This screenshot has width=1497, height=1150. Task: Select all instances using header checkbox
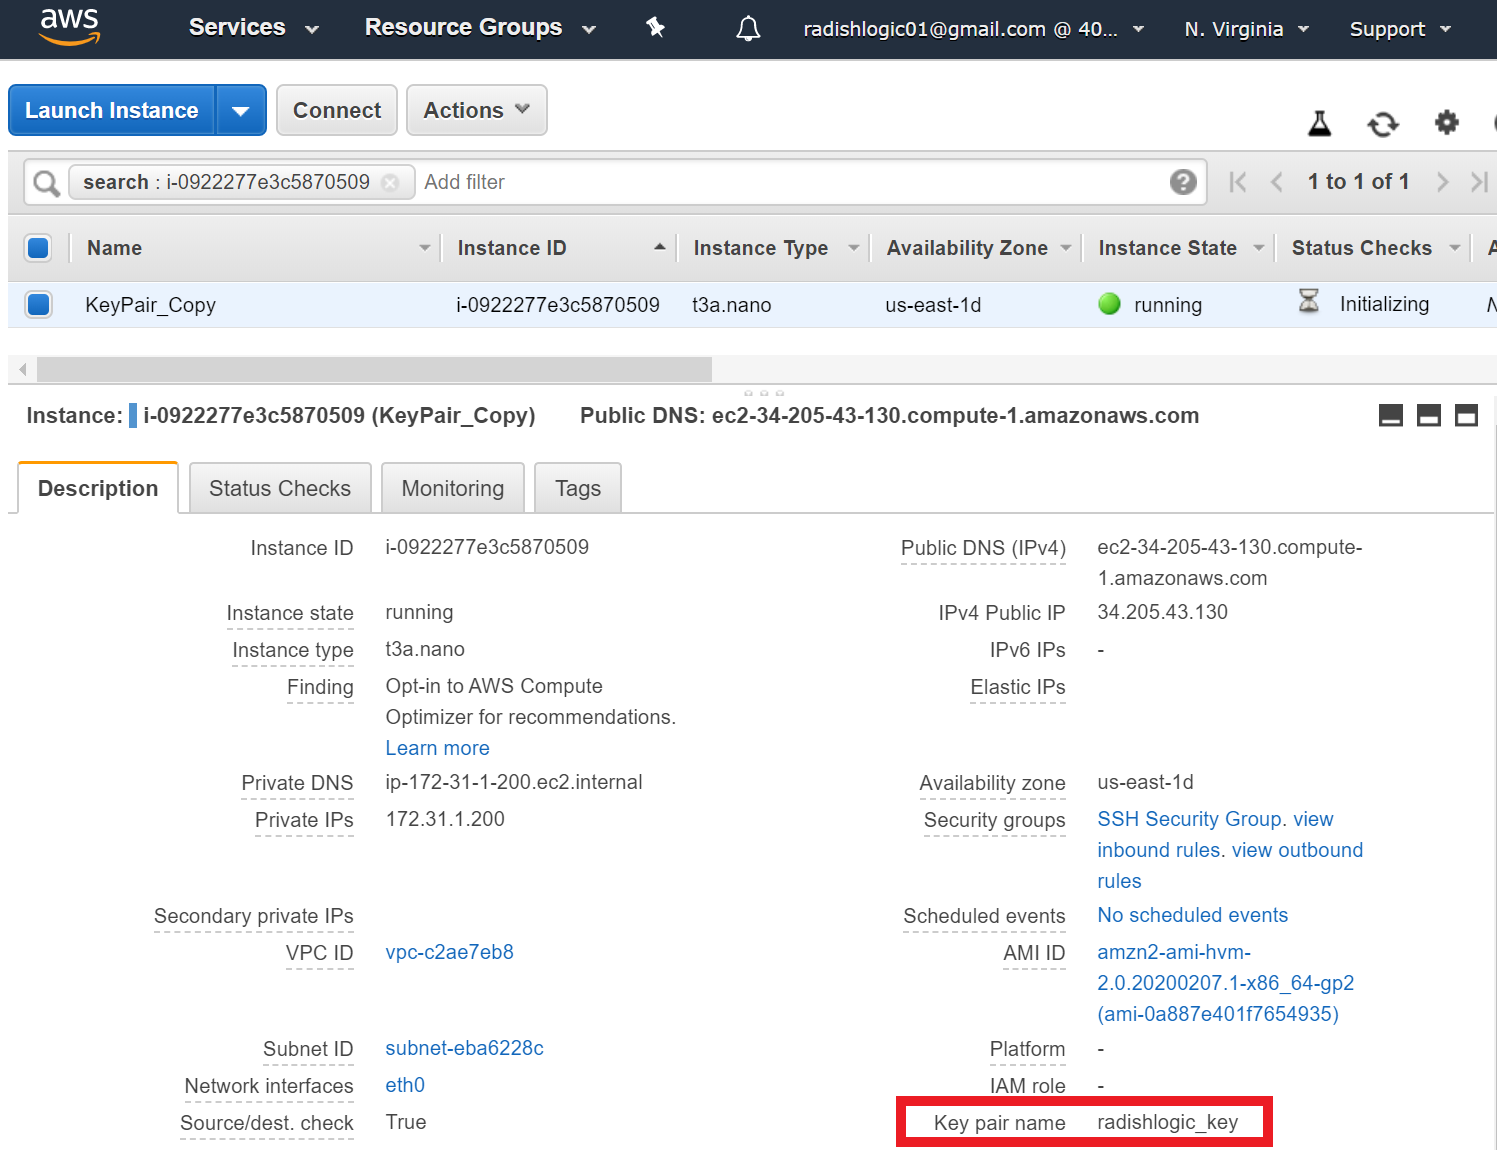(38, 247)
